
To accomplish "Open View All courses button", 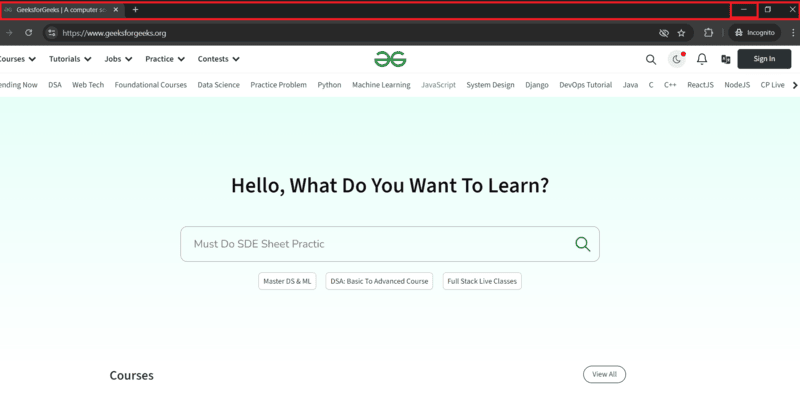I will coord(605,374).
